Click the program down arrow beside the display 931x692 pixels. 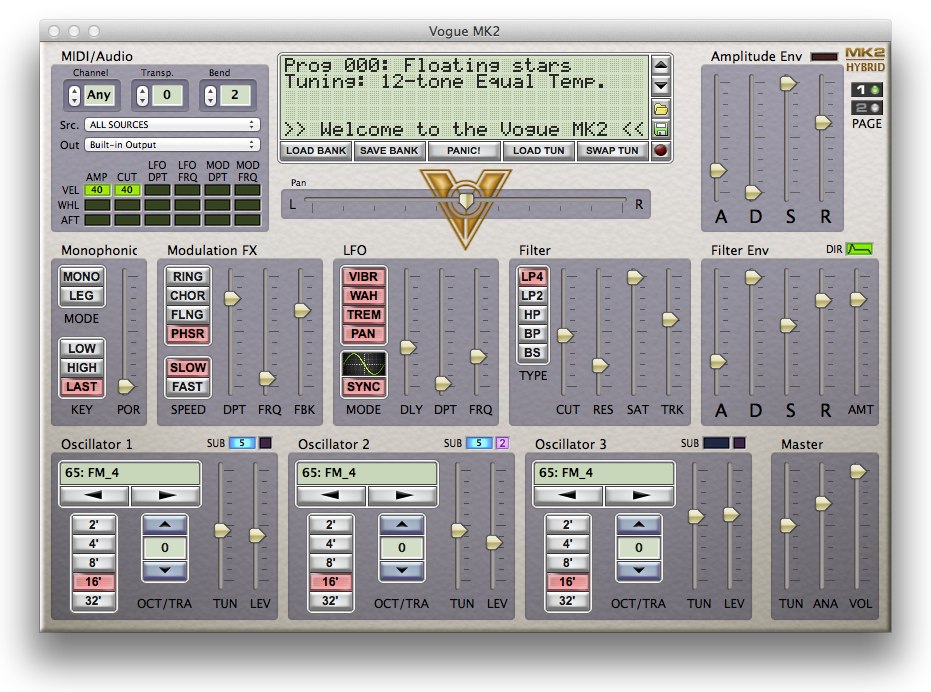click(x=661, y=86)
